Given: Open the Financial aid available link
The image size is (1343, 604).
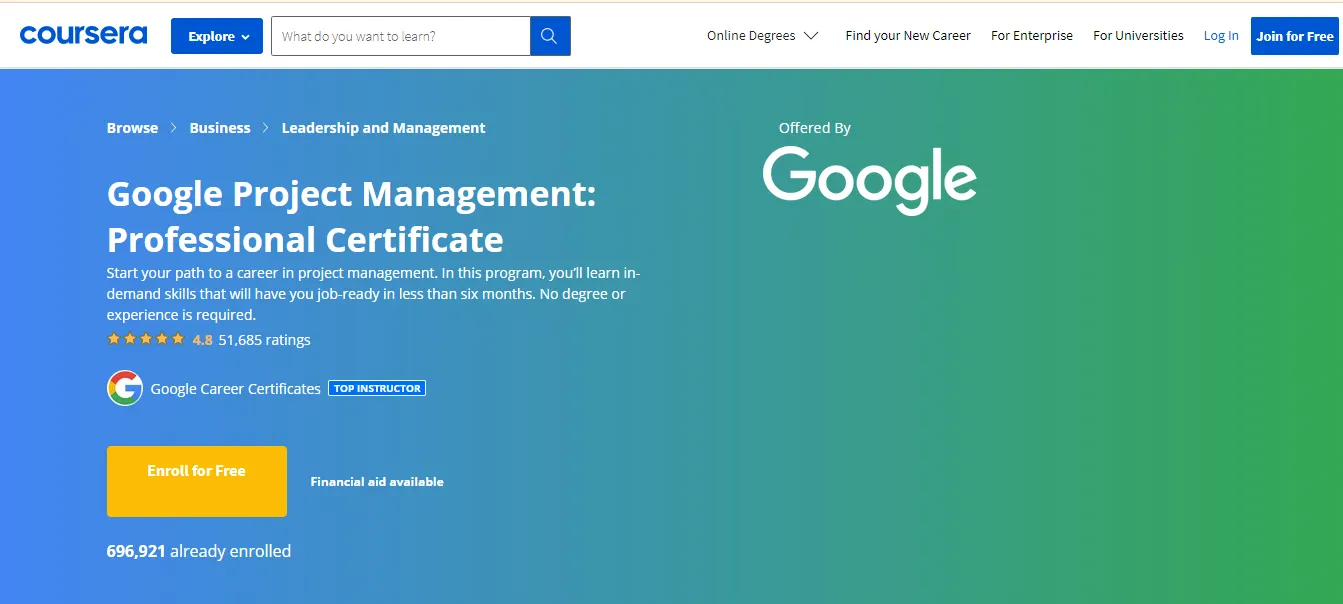Looking at the screenshot, I should [x=376, y=481].
